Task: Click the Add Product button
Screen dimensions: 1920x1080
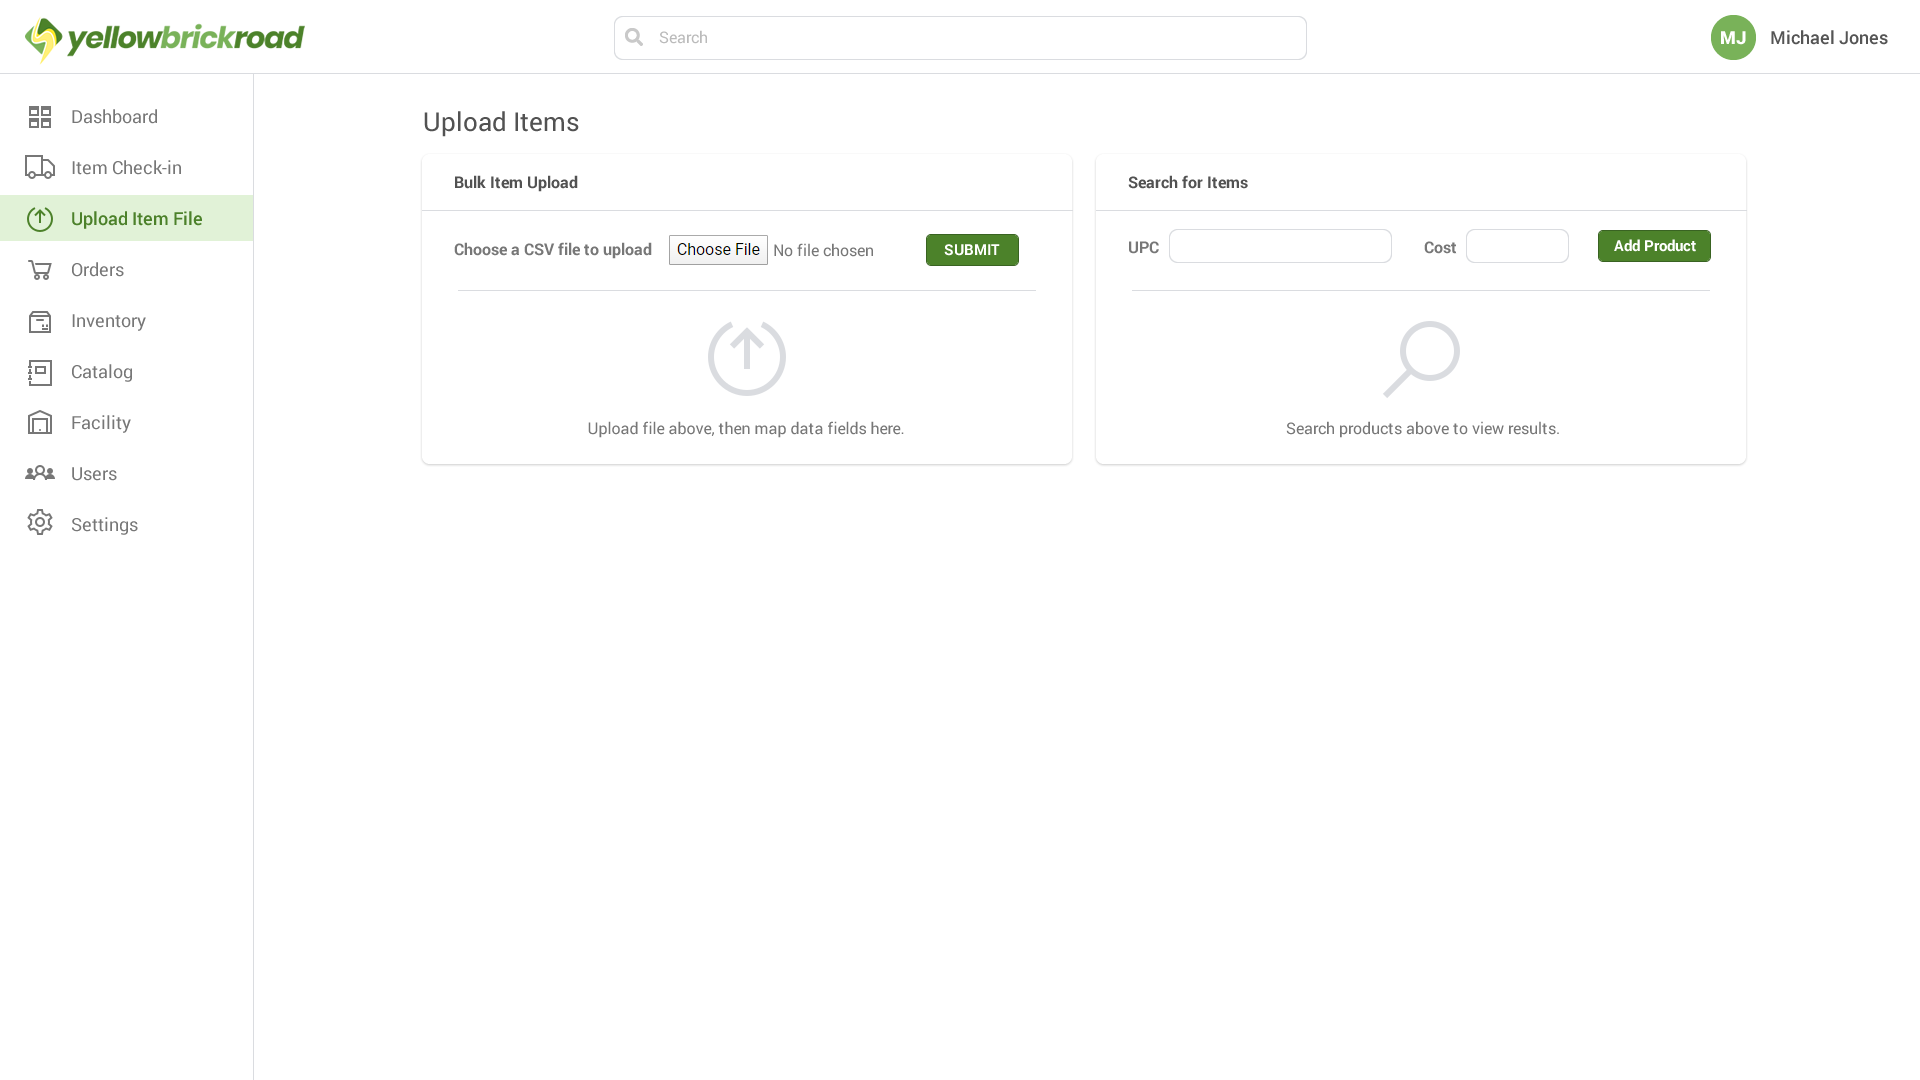Action: [x=1653, y=246]
